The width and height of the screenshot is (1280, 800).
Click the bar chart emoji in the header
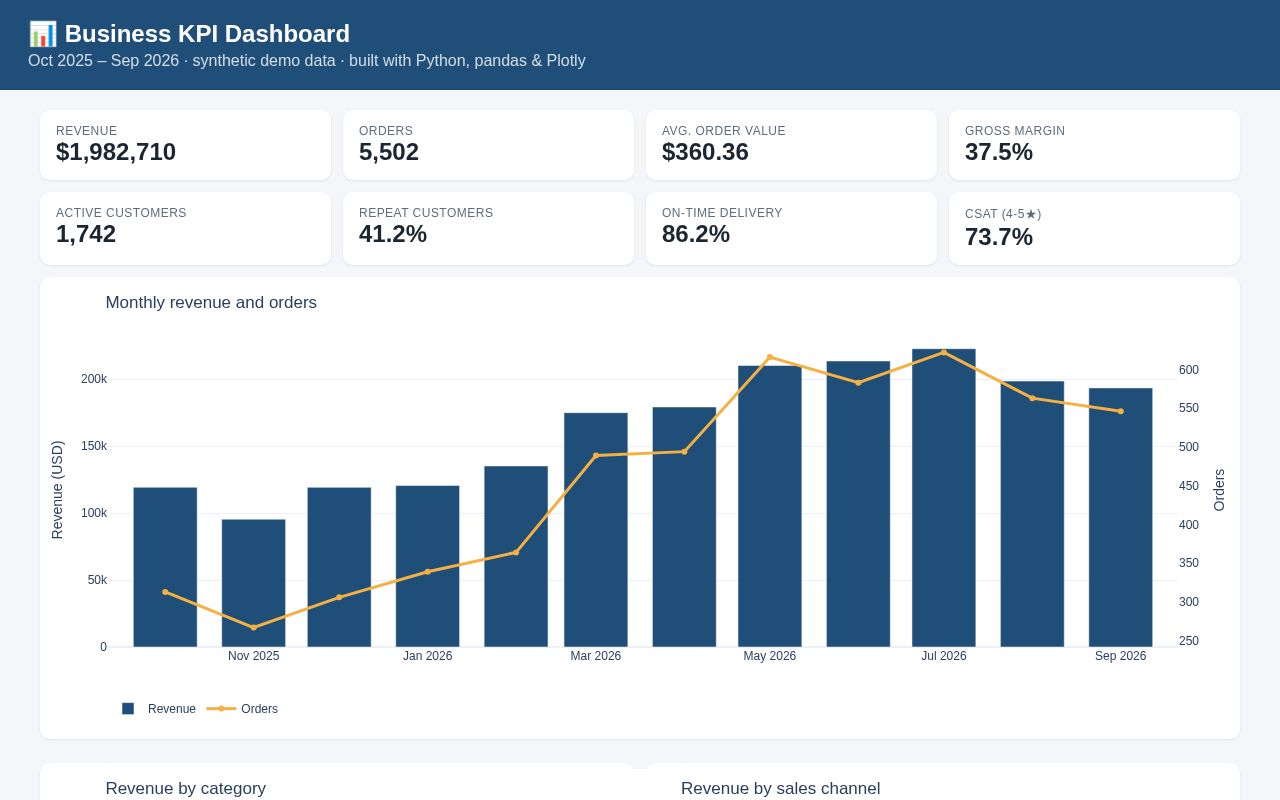click(42, 34)
